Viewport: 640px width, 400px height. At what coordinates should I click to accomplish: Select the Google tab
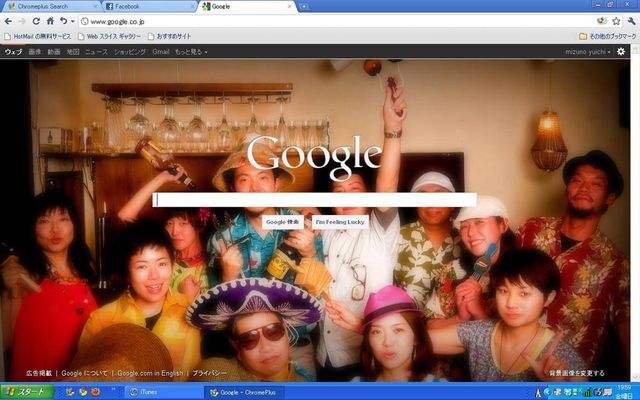pyautogui.click(x=247, y=7)
